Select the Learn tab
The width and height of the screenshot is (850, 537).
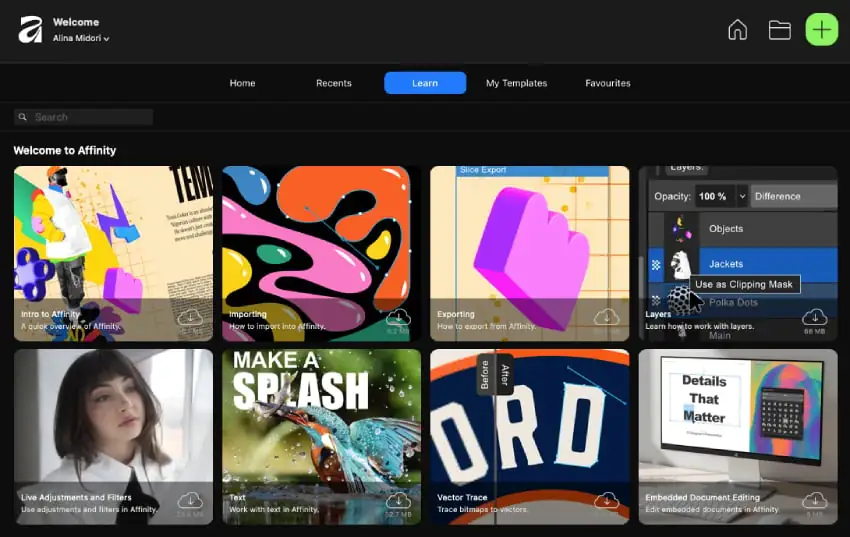(425, 83)
